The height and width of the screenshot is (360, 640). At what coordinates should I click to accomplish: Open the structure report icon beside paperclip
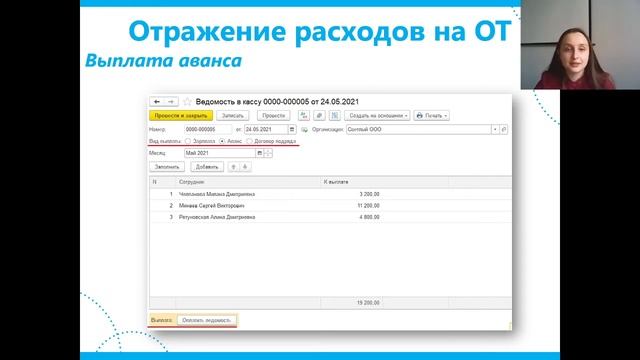(335, 116)
